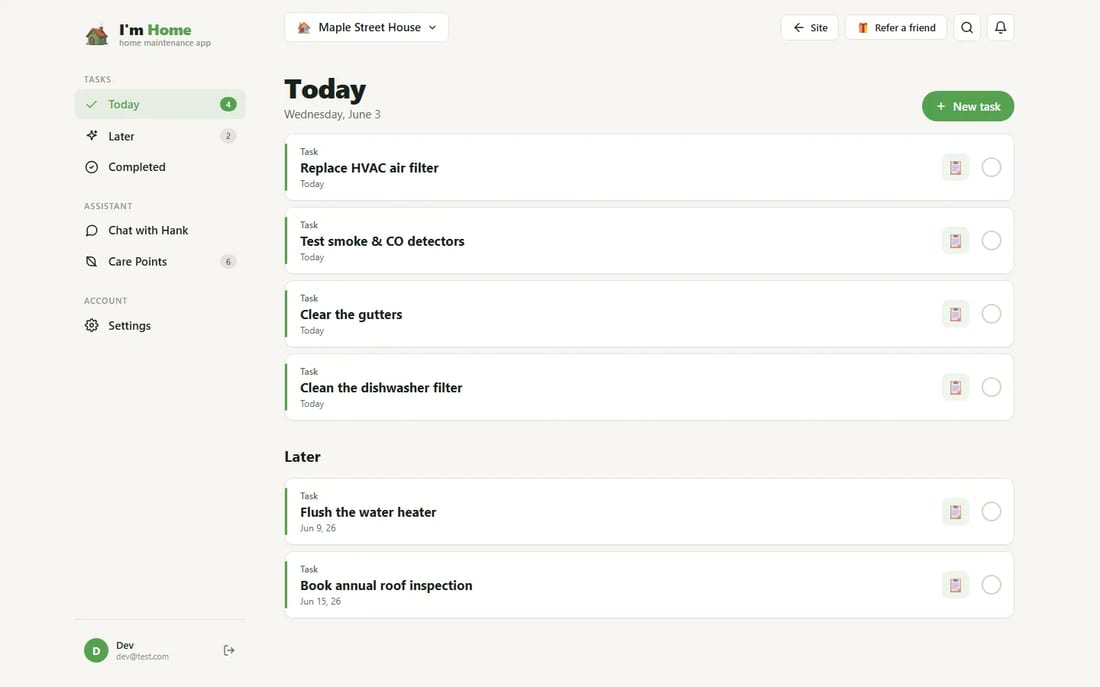
Task: Click the Later count badge showing 2
Action: (x=228, y=135)
